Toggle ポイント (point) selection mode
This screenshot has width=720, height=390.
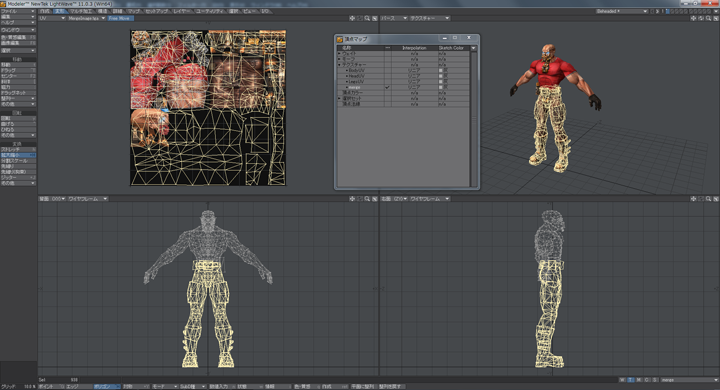pyautogui.click(x=51, y=387)
